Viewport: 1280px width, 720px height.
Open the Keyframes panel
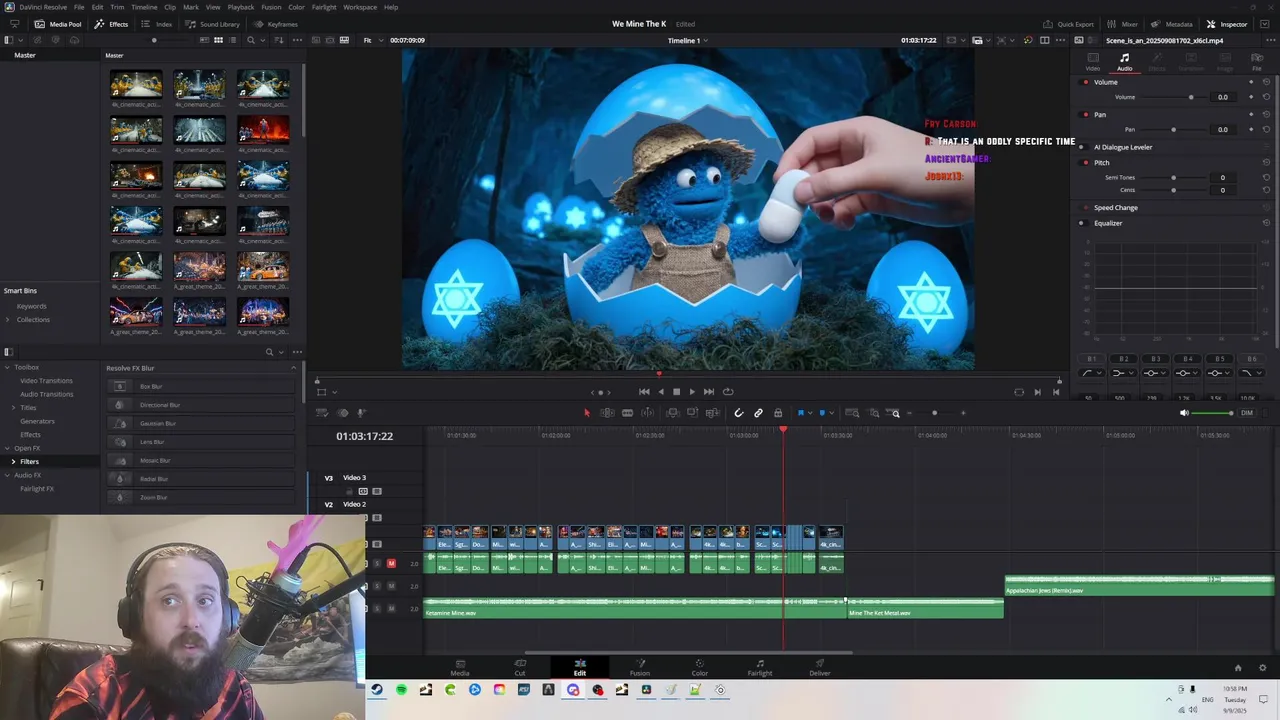[x=276, y=24]
